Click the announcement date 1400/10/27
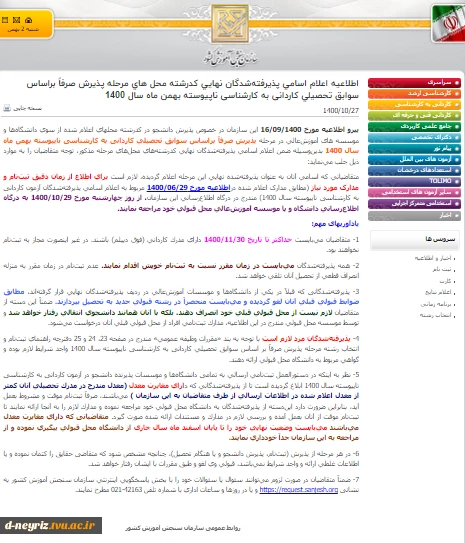This screenshot has height=543, width=465. point(341,111)
